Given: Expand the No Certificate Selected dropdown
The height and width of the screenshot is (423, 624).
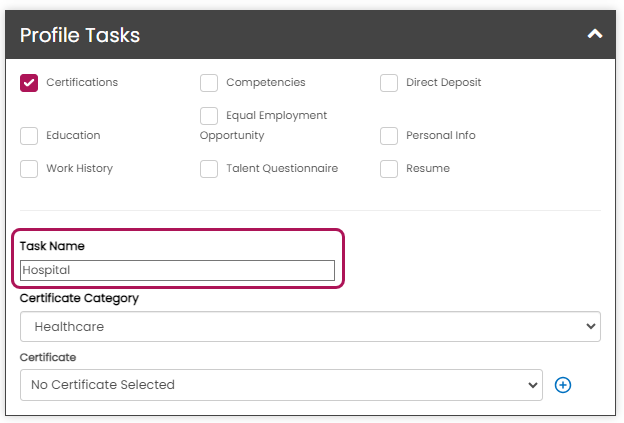Looking at the screenshot, I should click(281, 385).
